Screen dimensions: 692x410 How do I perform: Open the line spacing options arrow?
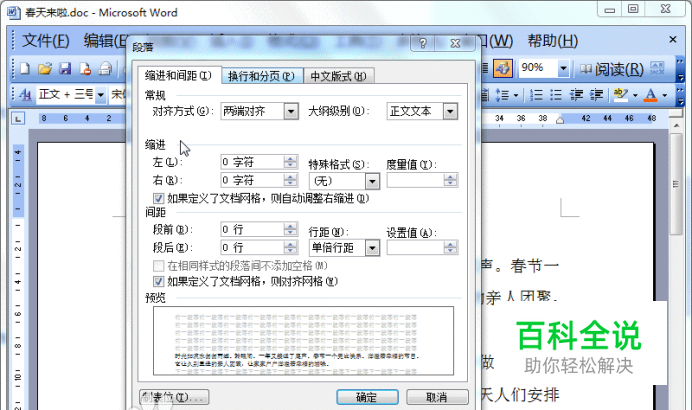(x=515, y=95)
